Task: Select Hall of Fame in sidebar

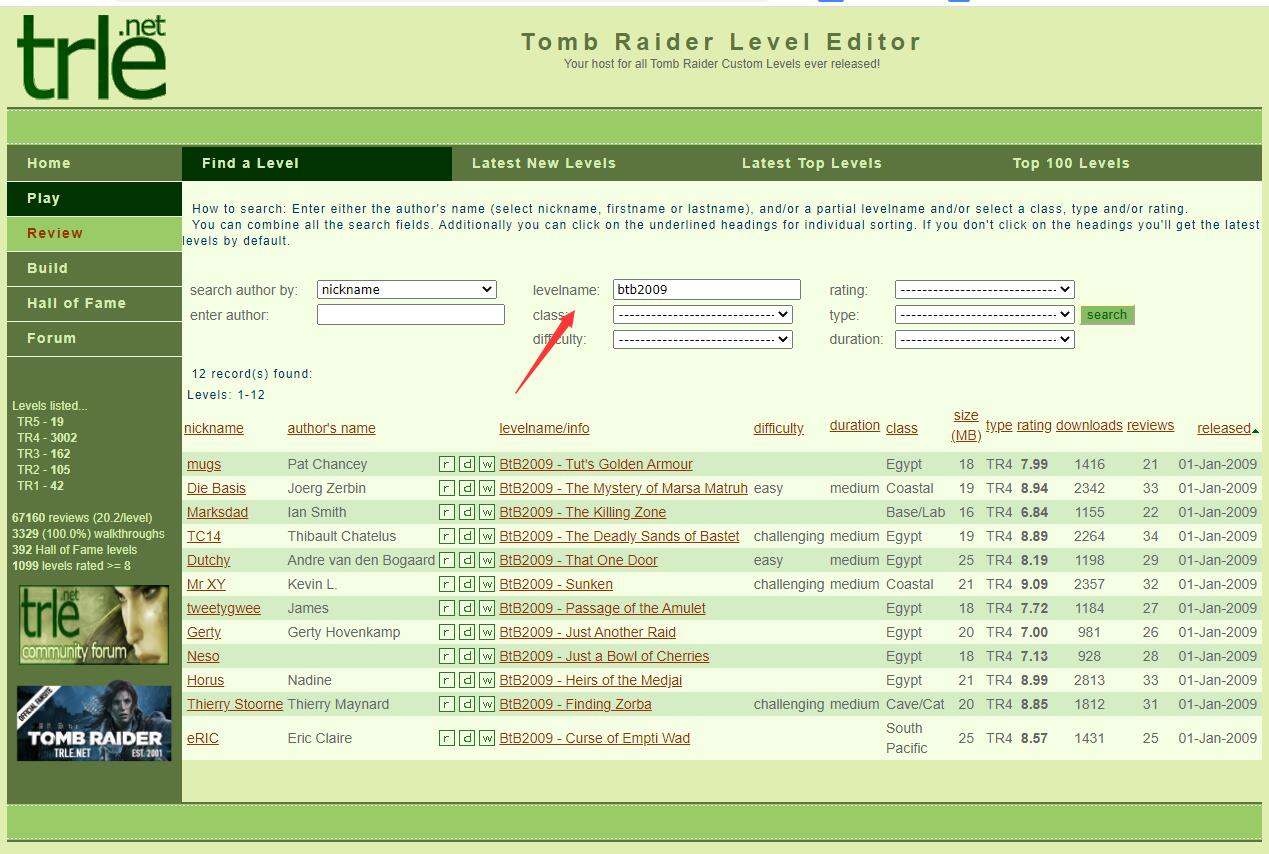Action: point(94,303)
